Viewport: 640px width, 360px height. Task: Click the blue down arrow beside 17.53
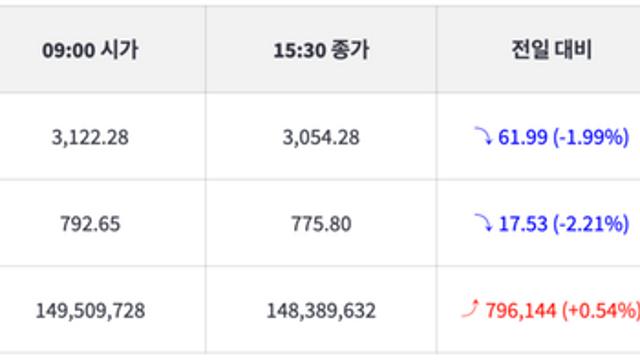pyautogui.click(x=483, y=222)
